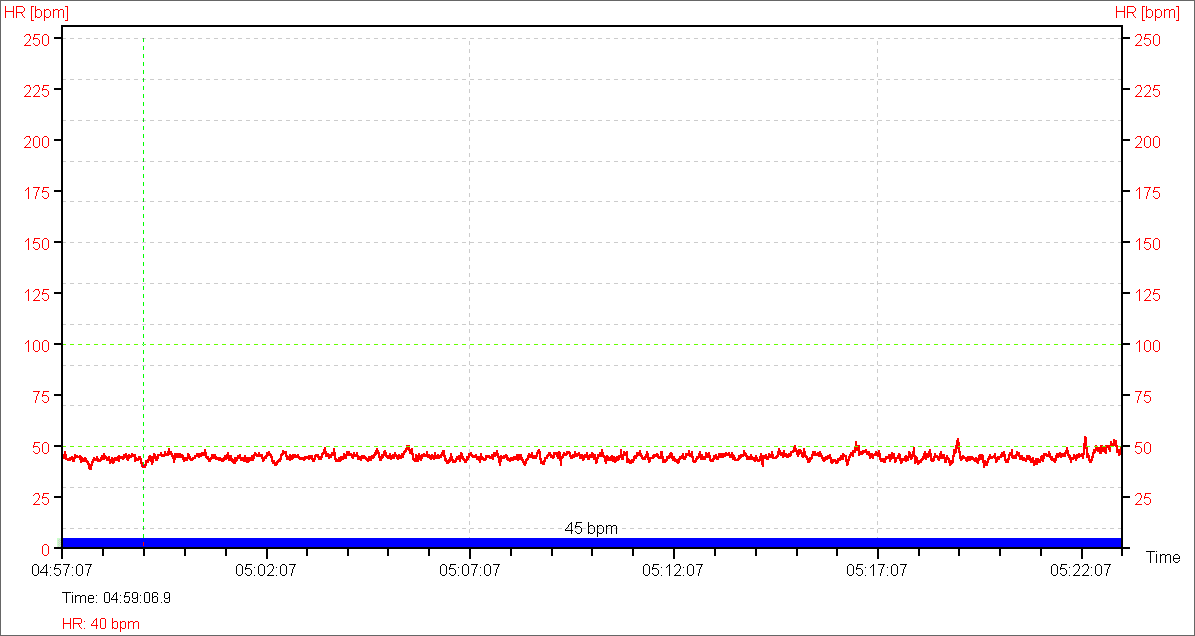Viewport: 1195px width, 636px height.
Task: Pick the 175 label on left HR axis
Action: (x=37, y=193)
